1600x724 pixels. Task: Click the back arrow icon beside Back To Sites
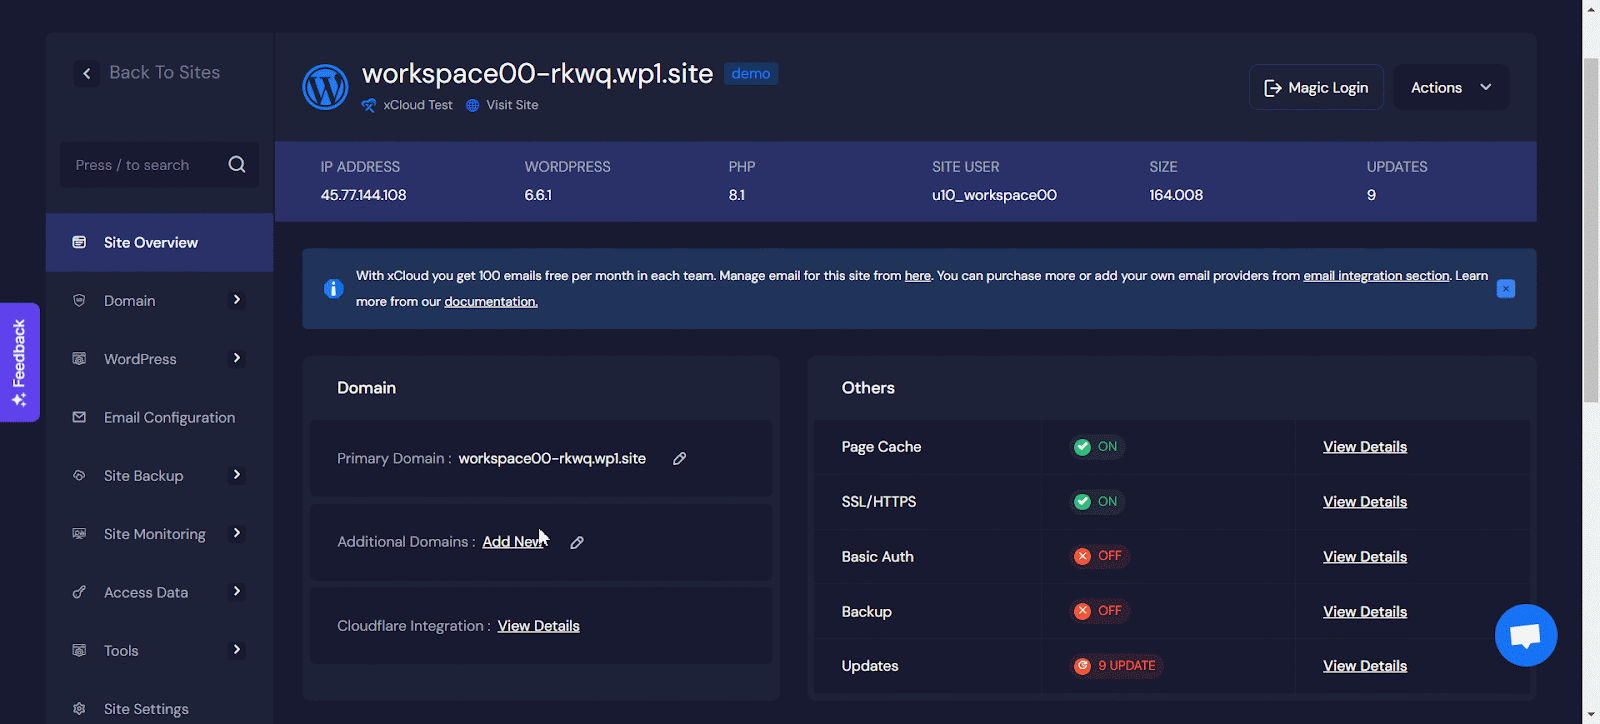tap(87, 73)
